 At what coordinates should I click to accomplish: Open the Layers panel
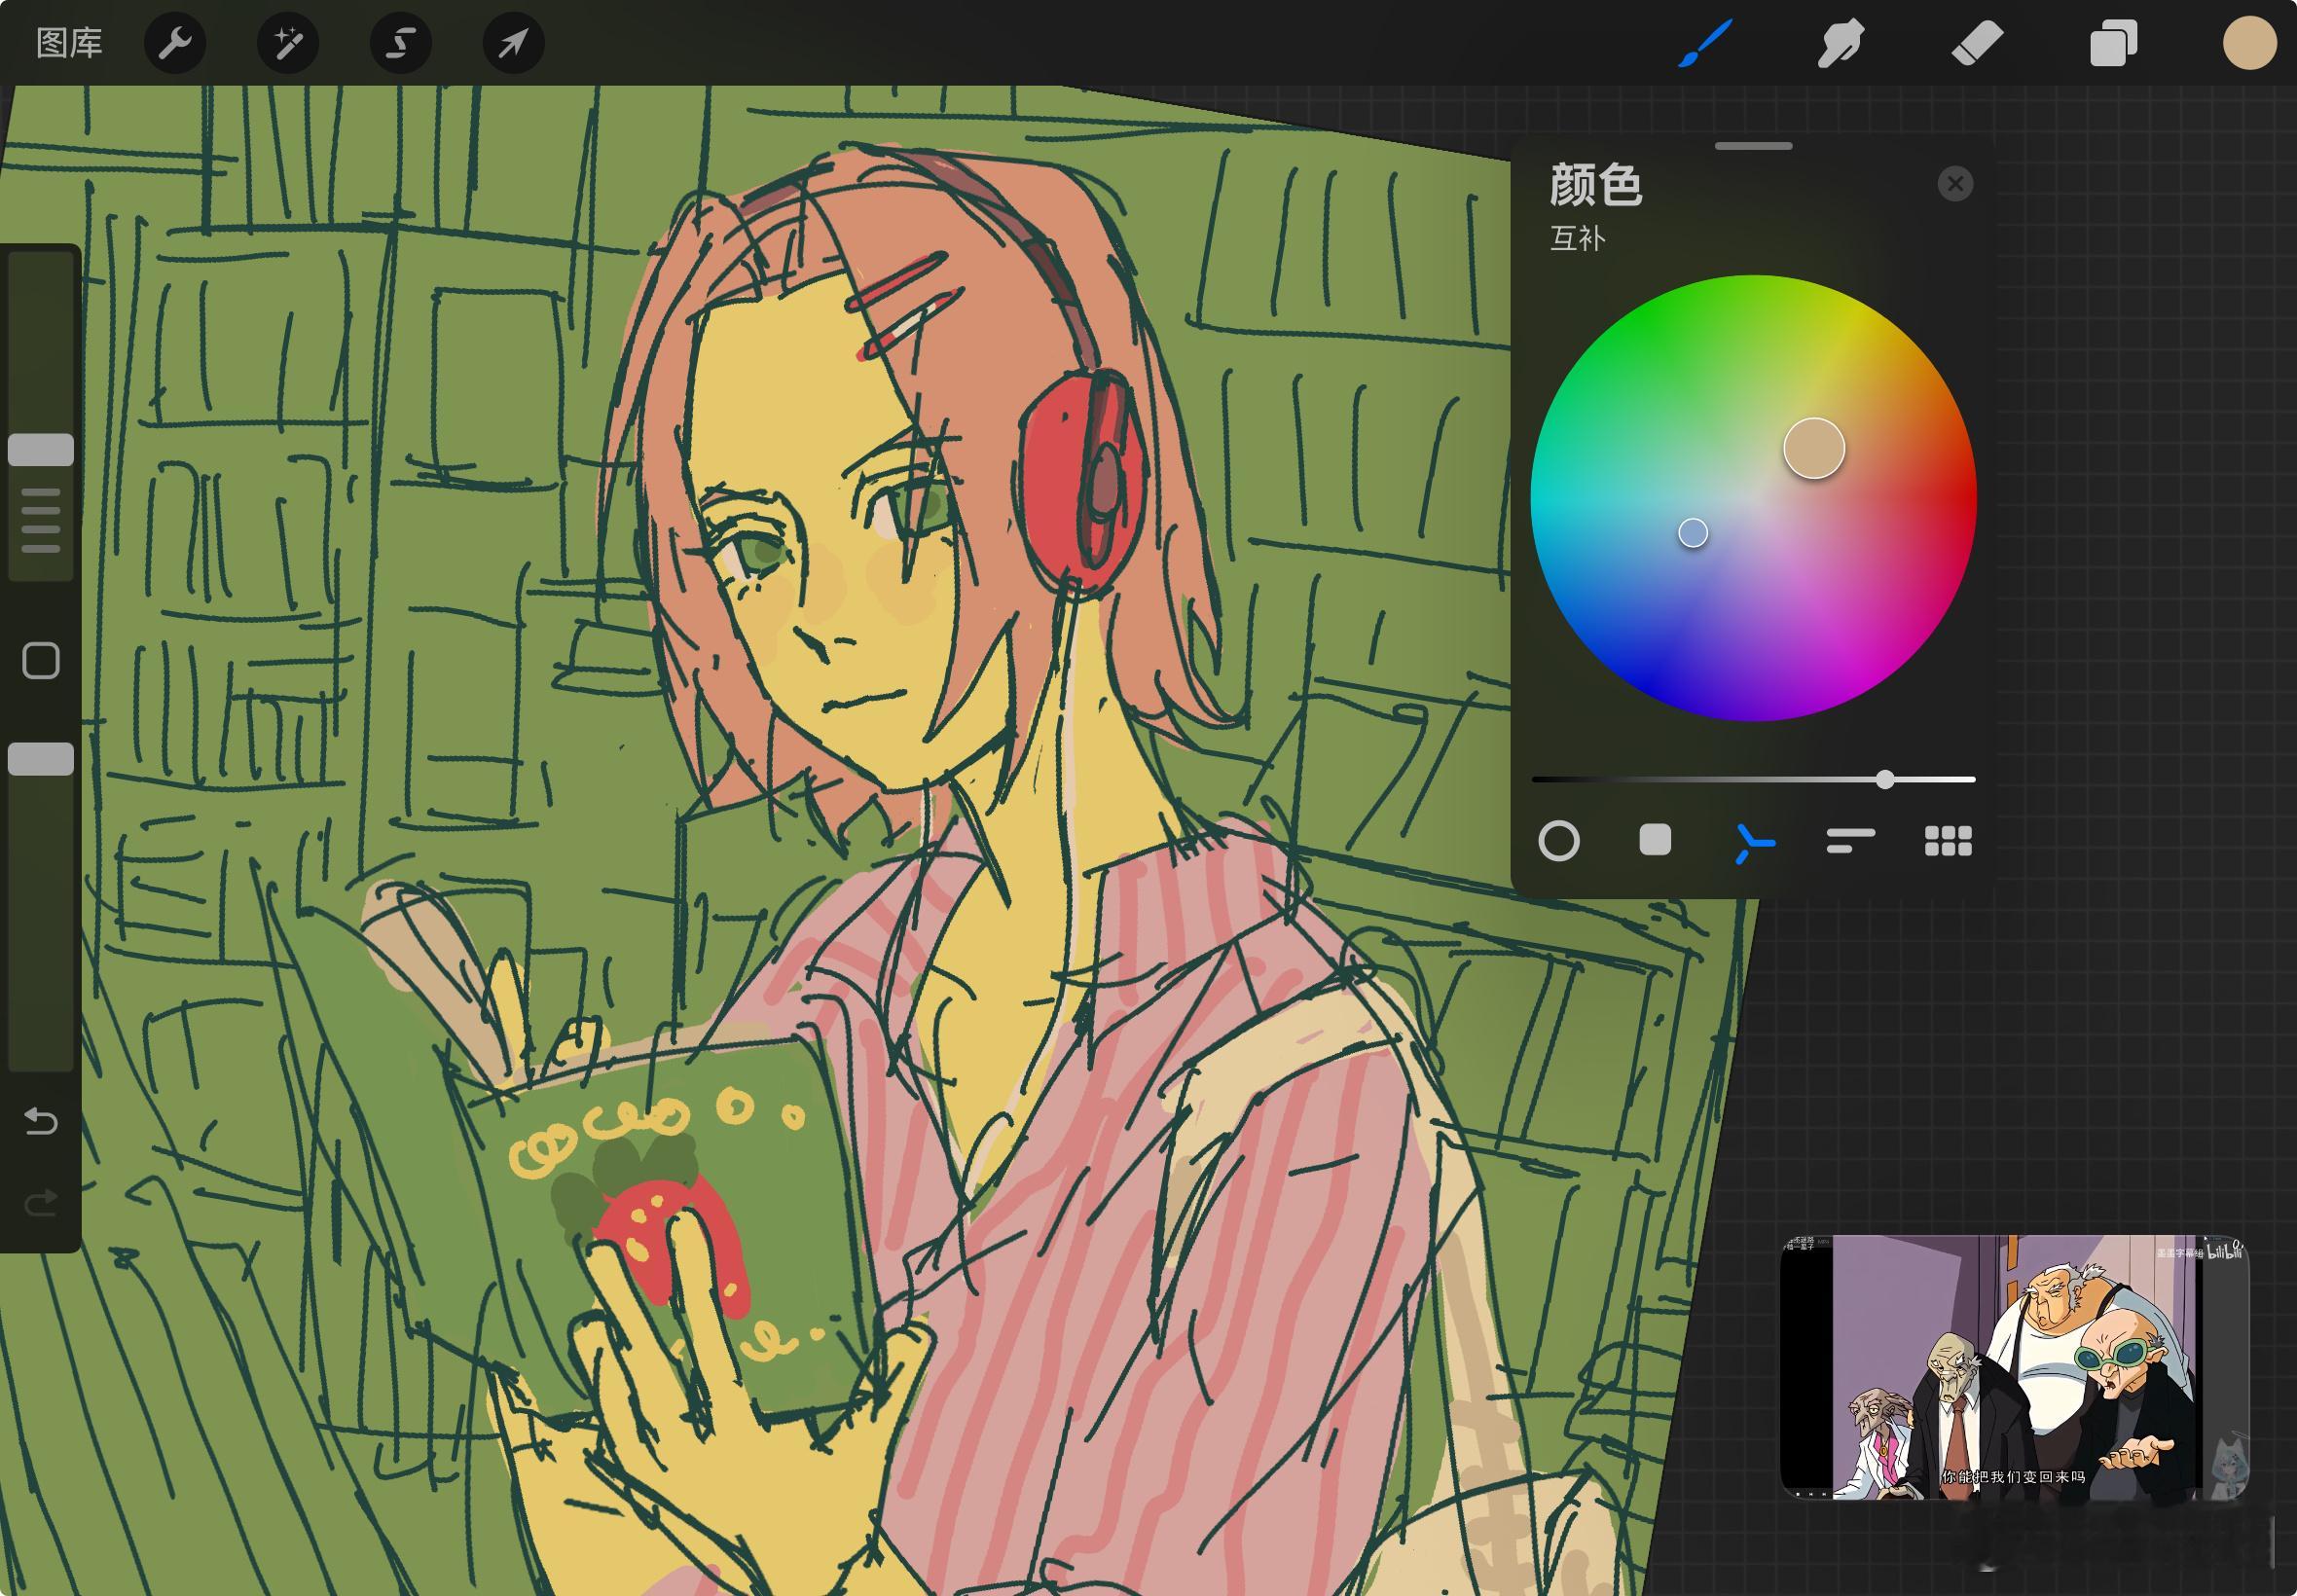click(2113, 43)
